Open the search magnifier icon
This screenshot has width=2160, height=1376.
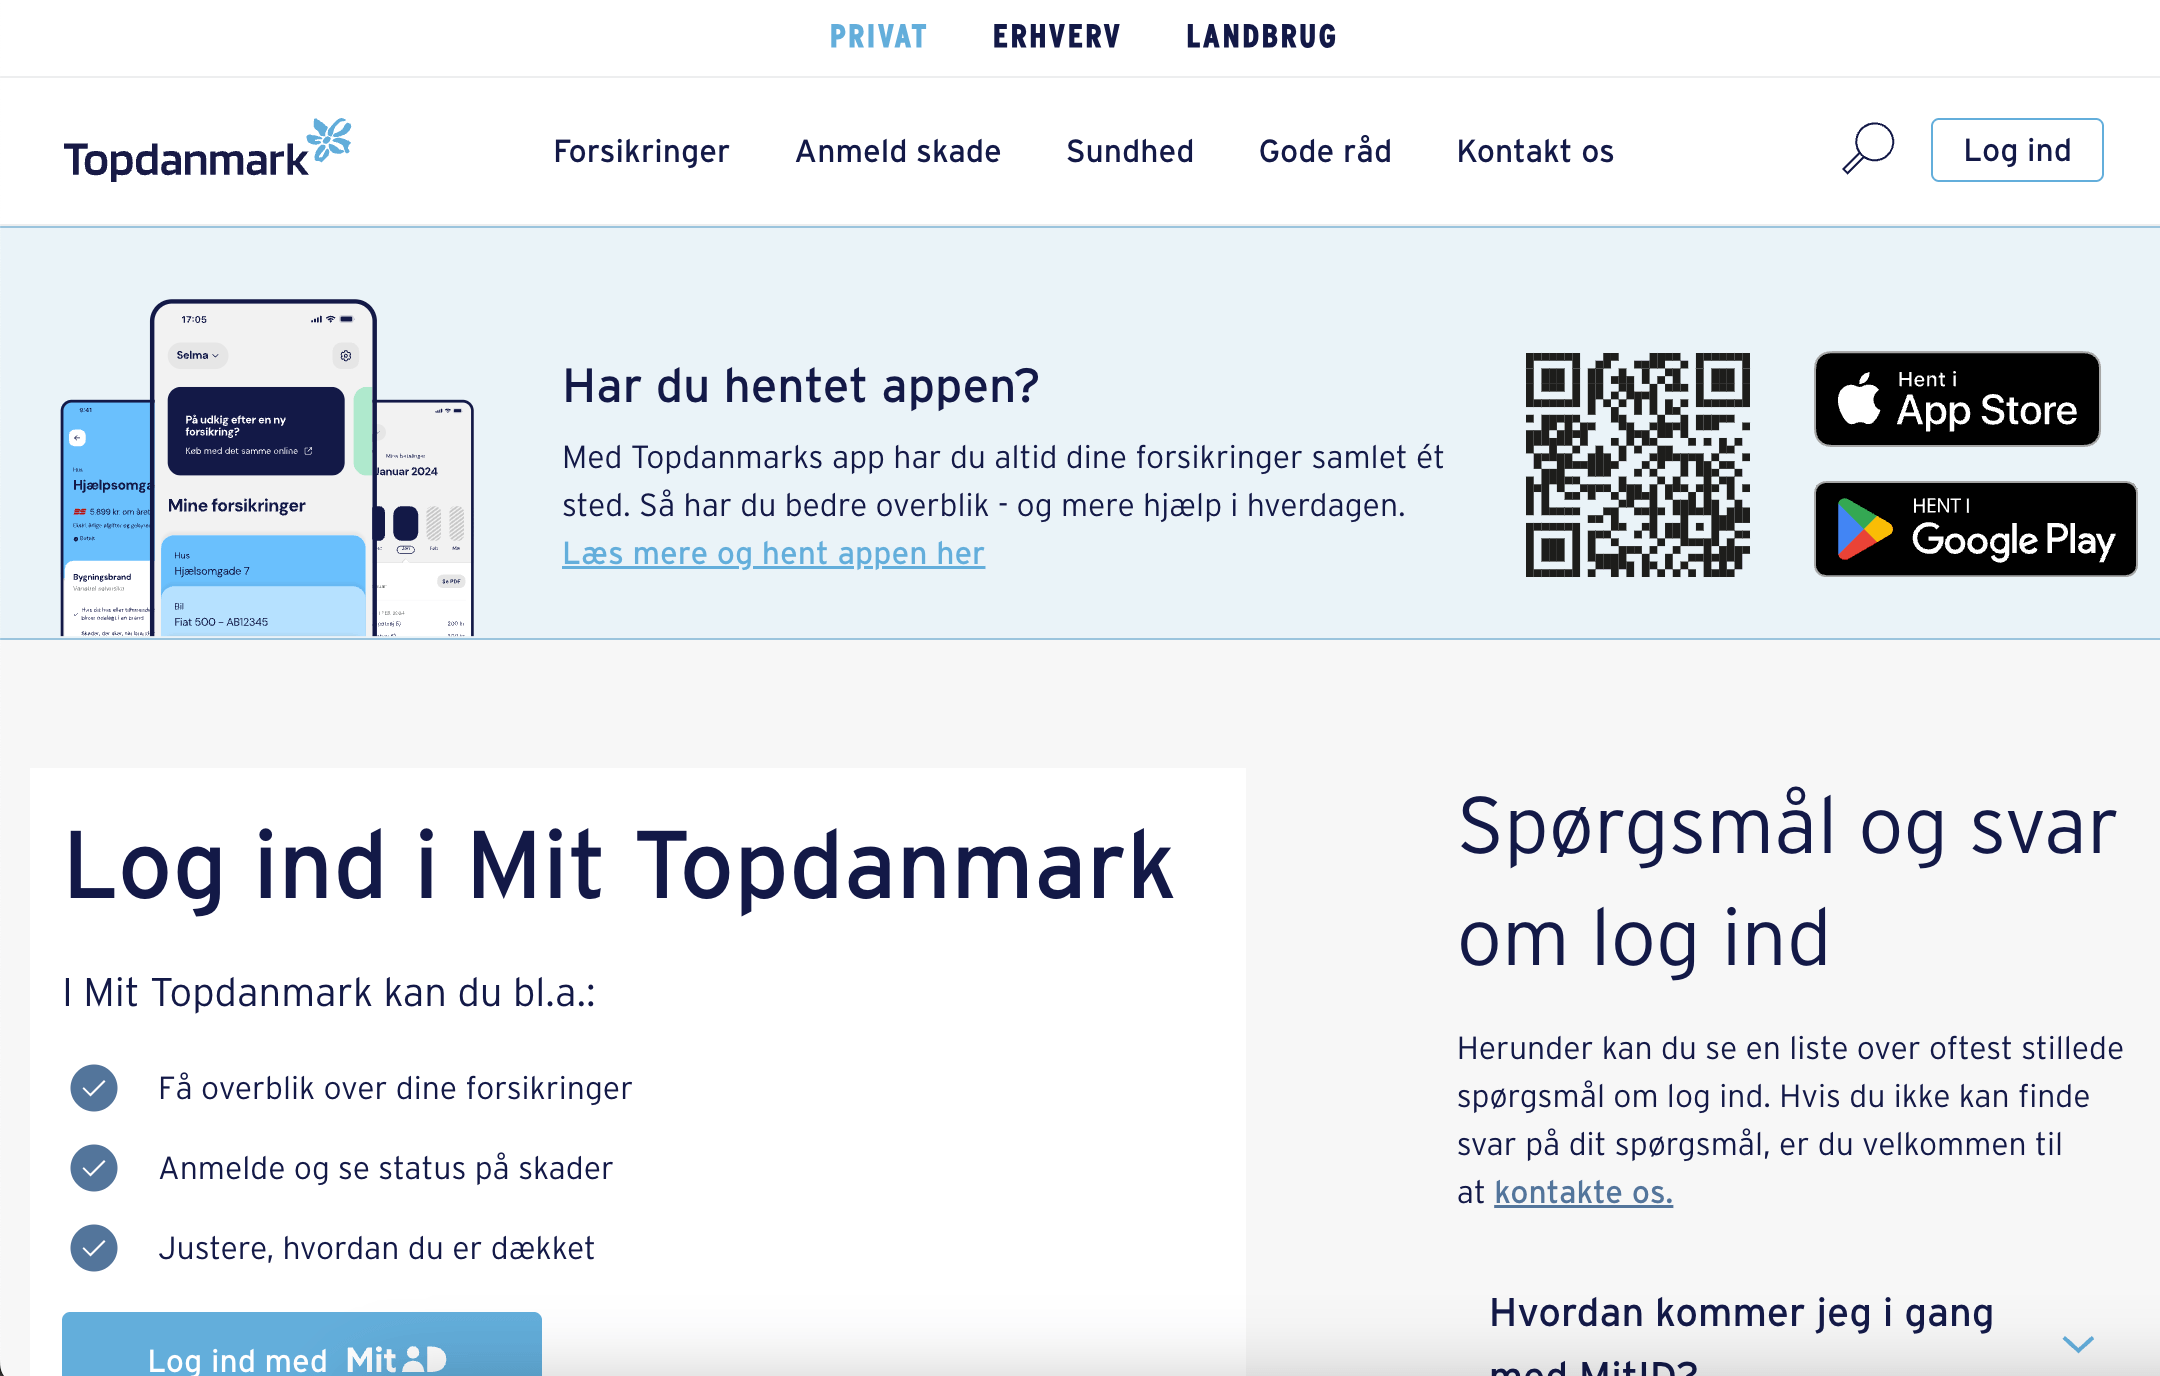pos(1868,149)
